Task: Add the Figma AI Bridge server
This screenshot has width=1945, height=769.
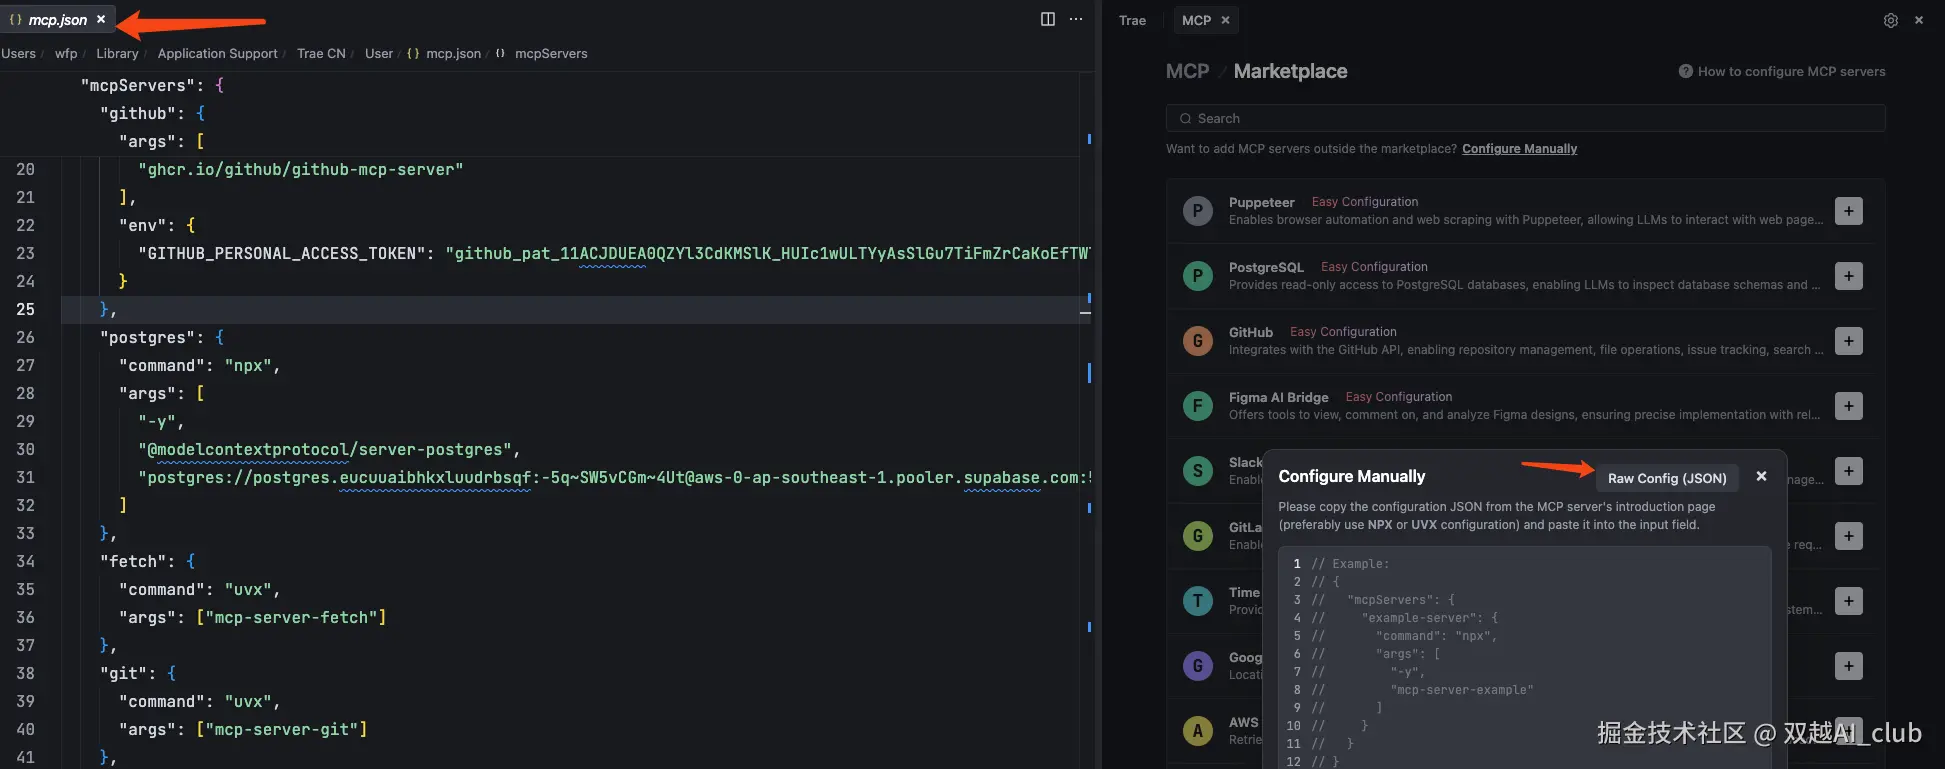Action: pos(1849,406)
